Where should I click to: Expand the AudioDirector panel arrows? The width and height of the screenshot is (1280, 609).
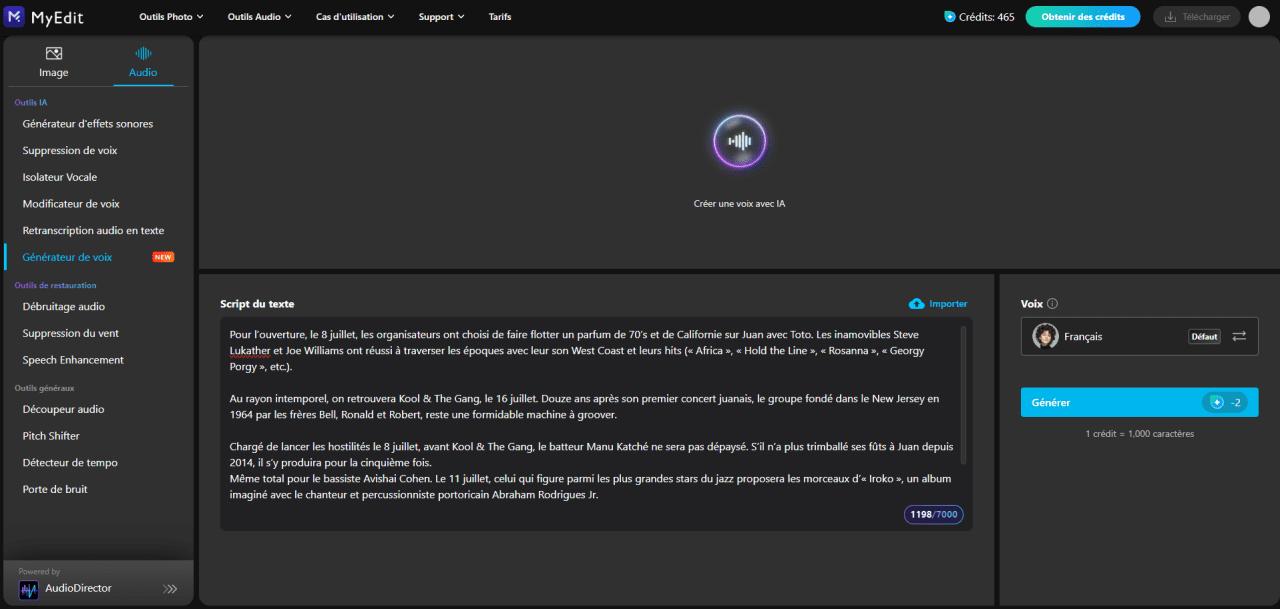pos(170,588)
